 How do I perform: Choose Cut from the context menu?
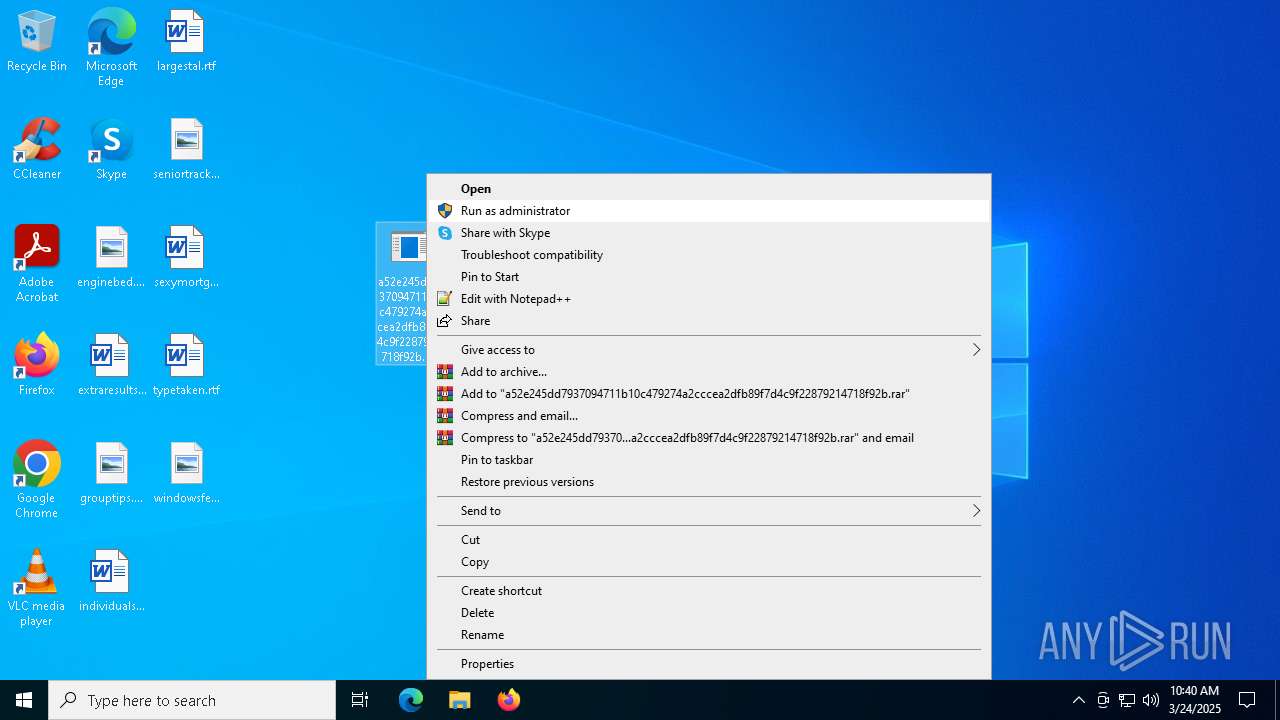coord(709,540)
